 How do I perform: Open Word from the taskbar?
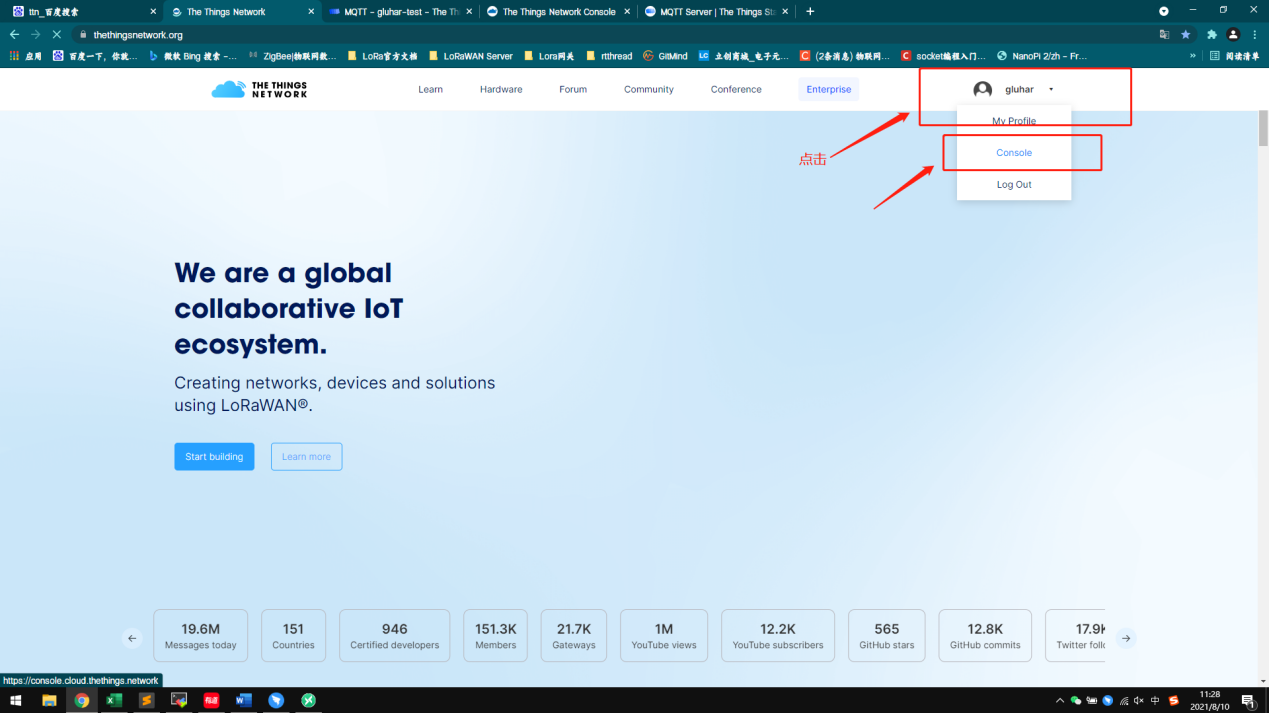pos(243,700)
